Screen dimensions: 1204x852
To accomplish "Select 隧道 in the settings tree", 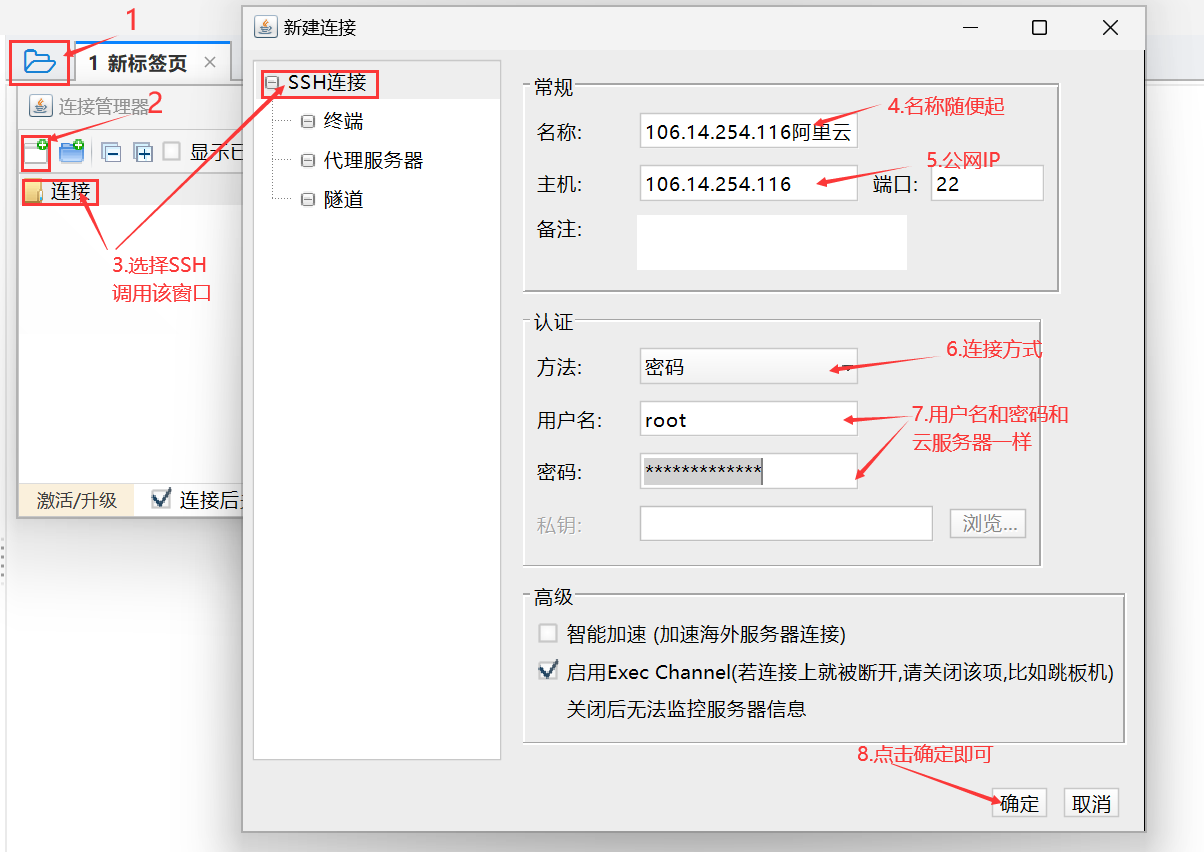I will 343,199.
